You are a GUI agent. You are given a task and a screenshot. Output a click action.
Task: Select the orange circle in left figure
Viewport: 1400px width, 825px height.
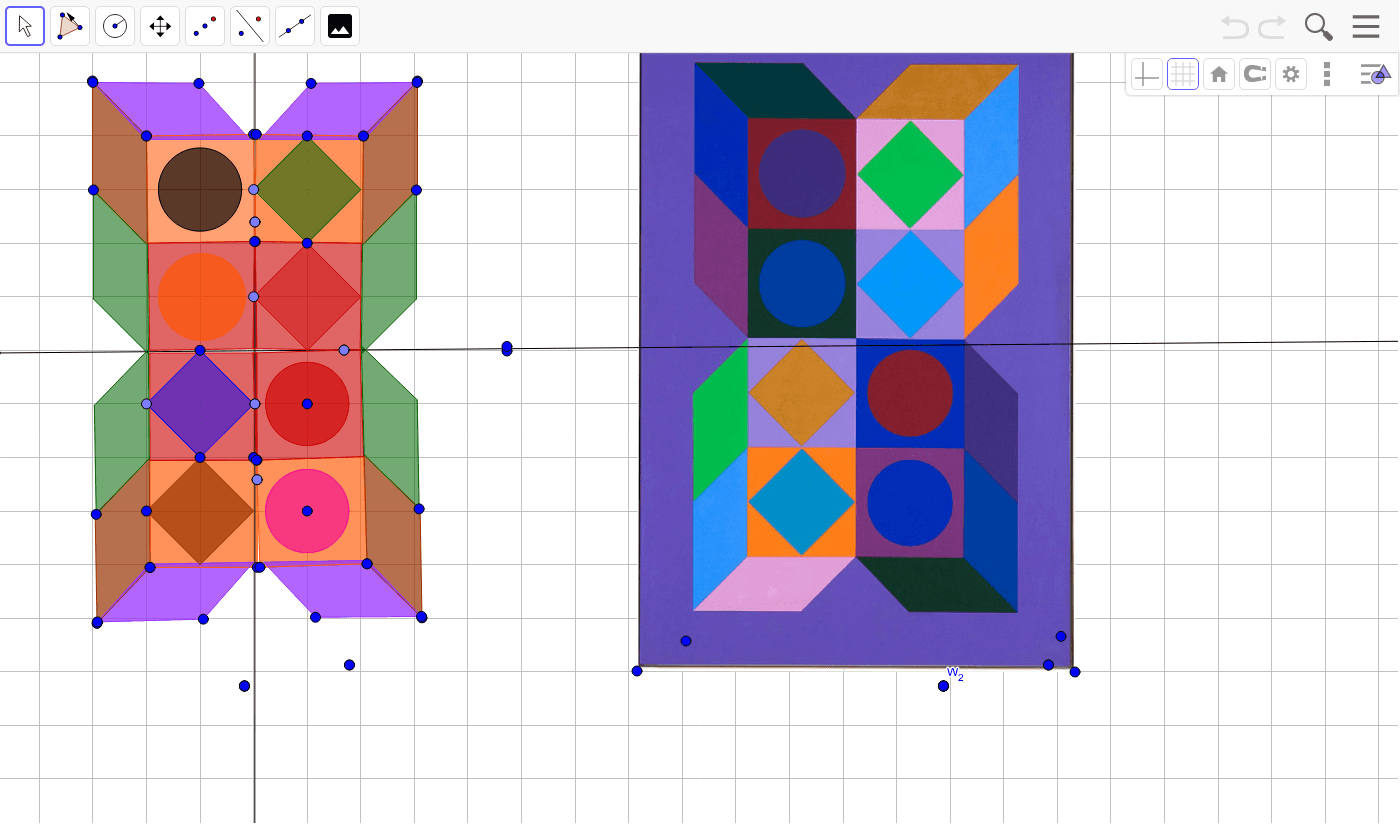click(x=202, y=296)
